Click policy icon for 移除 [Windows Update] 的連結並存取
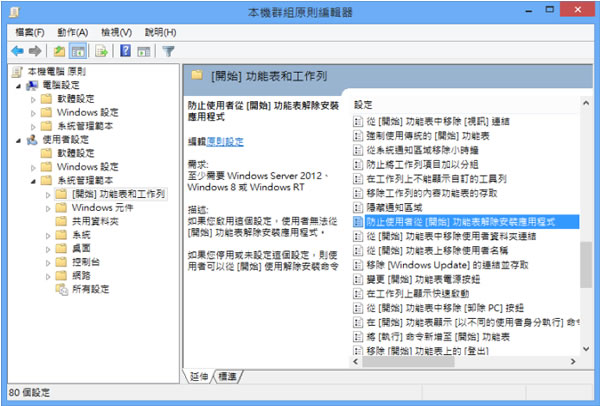The image size is (600, 406). click(358, 265)
